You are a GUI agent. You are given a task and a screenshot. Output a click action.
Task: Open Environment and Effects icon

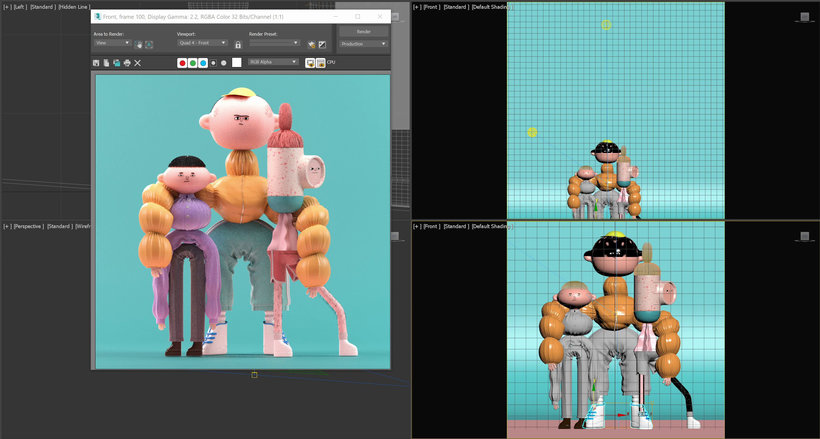(322, 44)
